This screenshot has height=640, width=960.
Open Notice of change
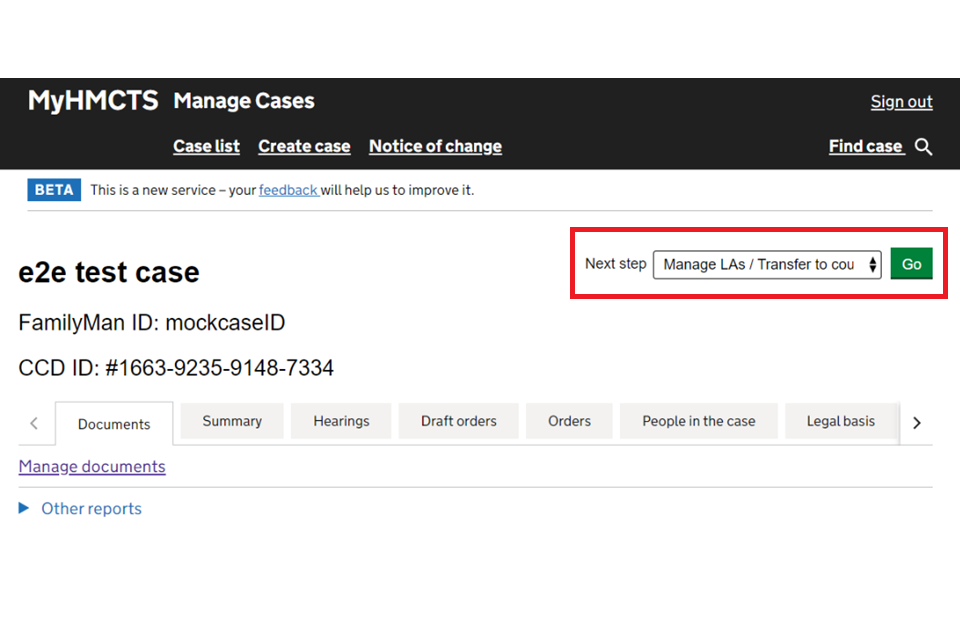(x=435, y=146)
